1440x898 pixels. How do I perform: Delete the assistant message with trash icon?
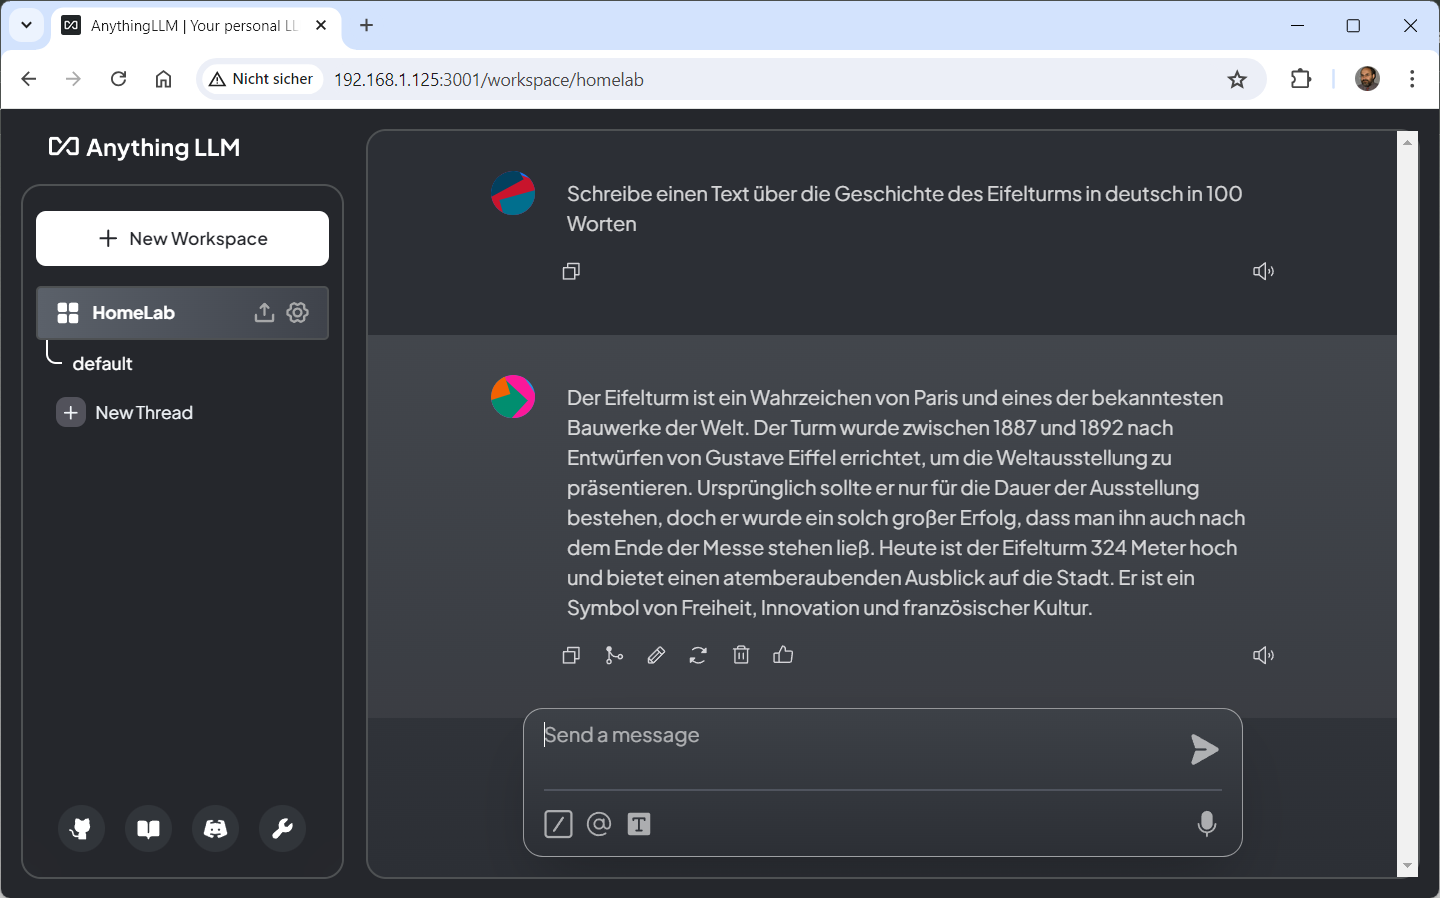tap(741, 655)
